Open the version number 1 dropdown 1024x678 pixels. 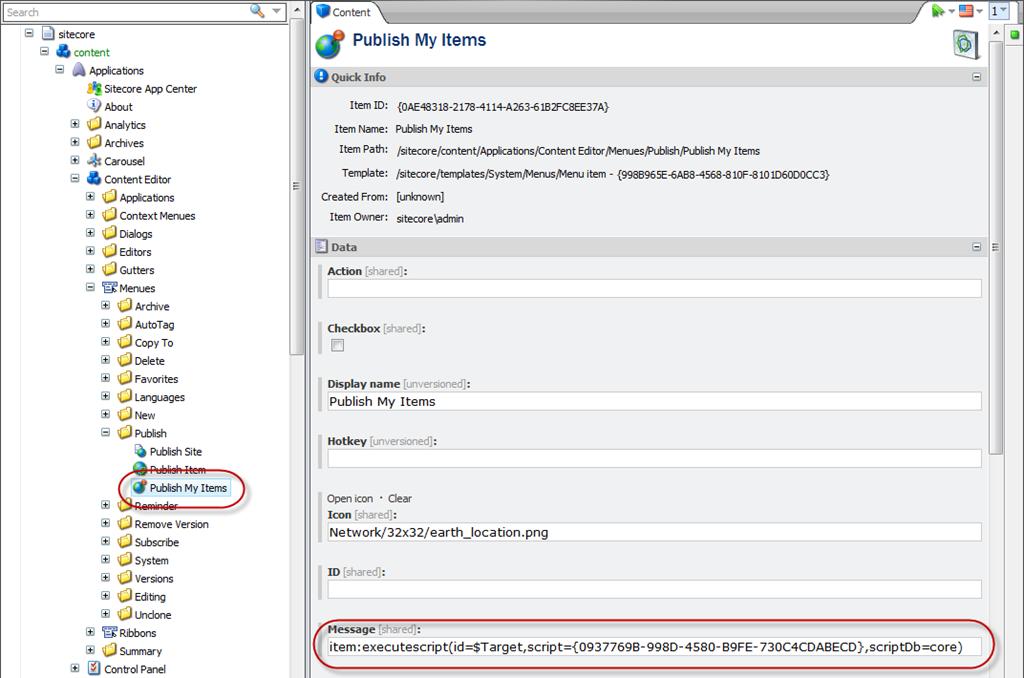(998, 11)
